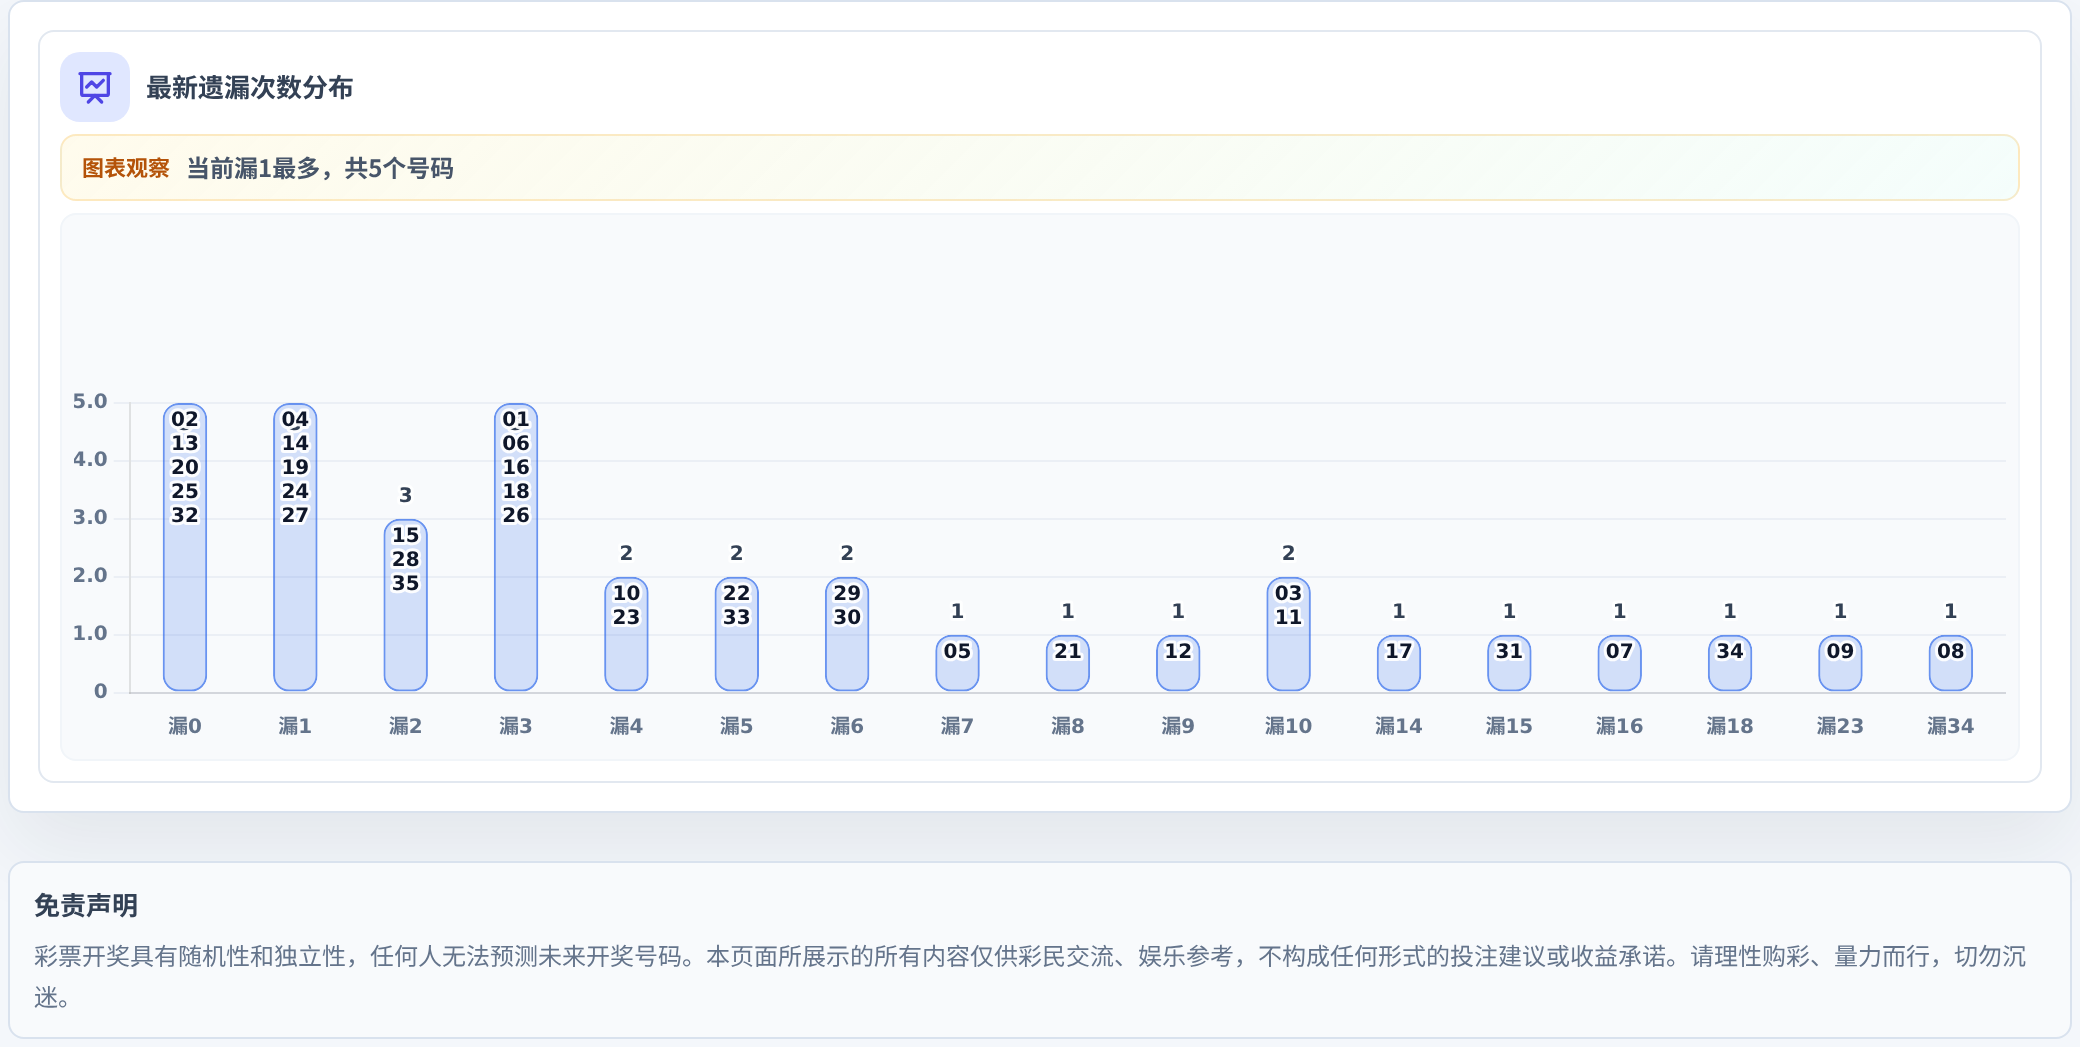This screenshot has height=1047, width=2080.
Task: Click the 图表观察 label
Action: click(x=126, y=168)
